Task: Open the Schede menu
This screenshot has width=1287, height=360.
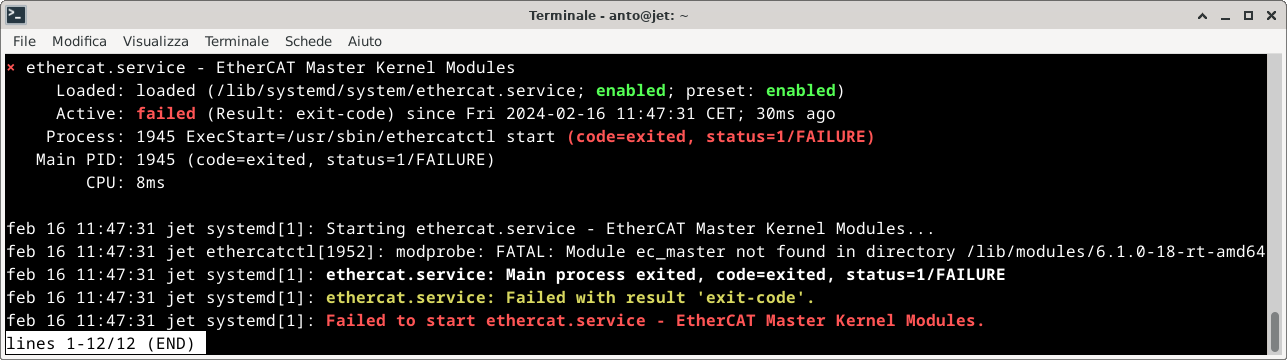Action: (308, 41)
